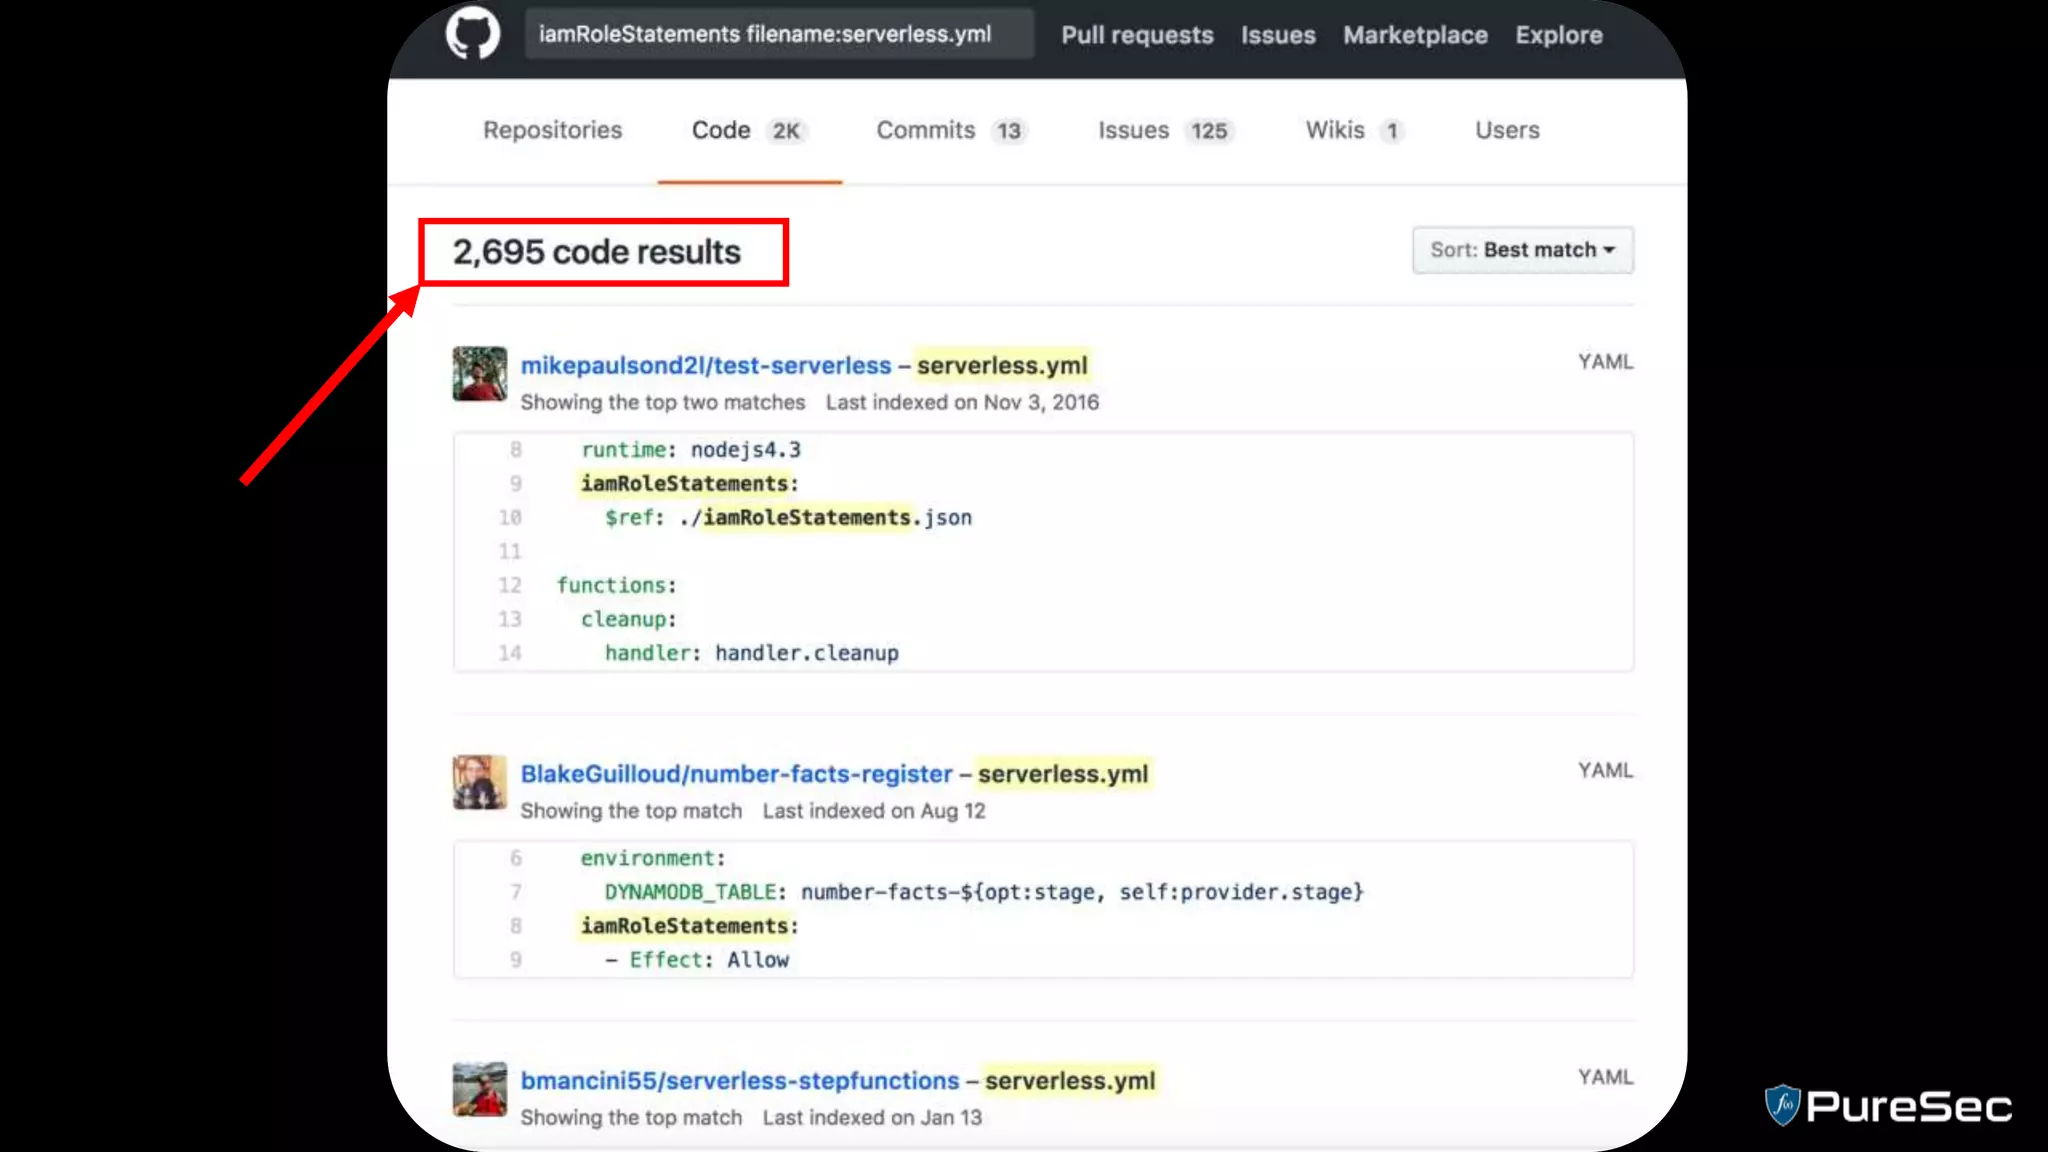
Task: Switch to the Repositories results tab
Action: 552,130
